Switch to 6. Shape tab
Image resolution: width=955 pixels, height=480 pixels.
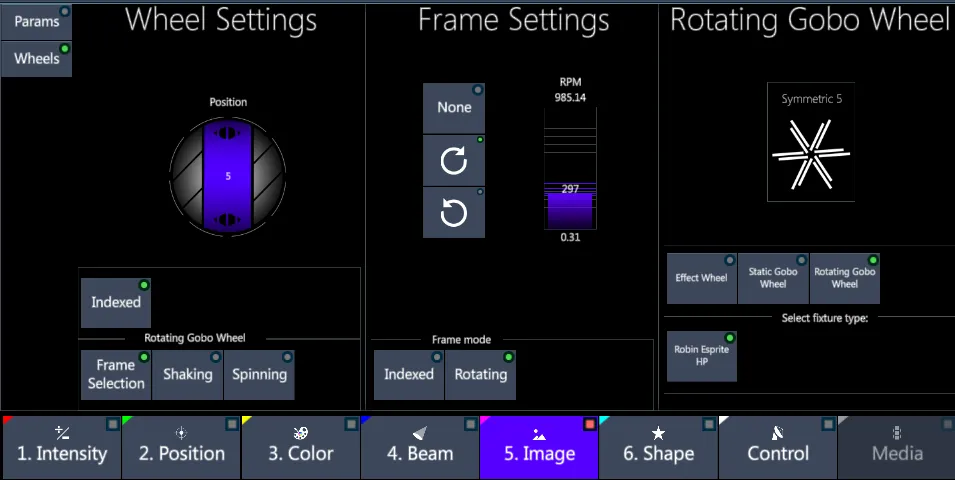point(658,448)
